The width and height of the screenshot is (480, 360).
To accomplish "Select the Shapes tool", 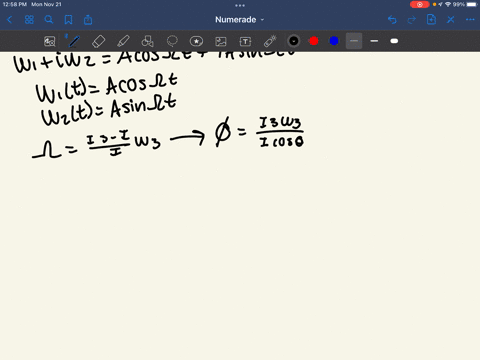I will coord(147,41).
